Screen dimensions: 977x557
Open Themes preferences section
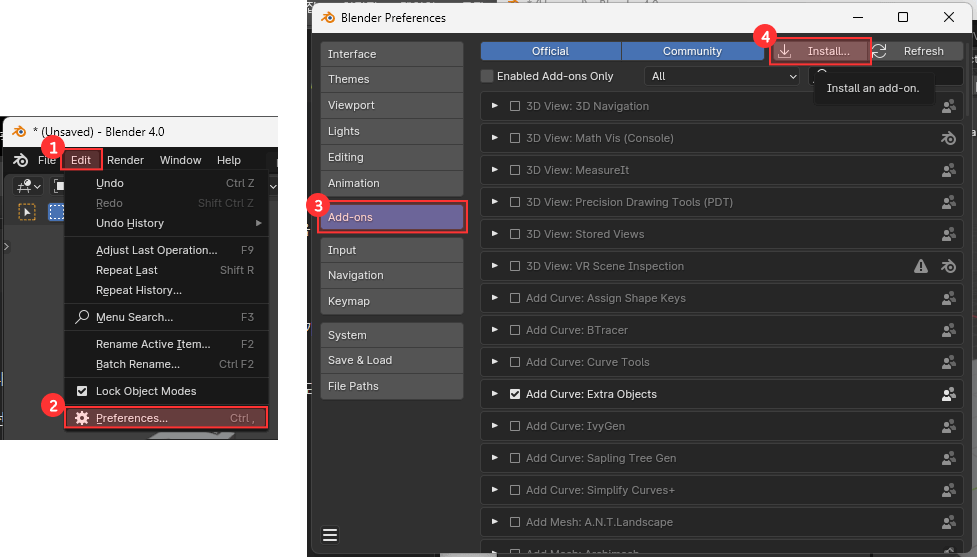tap(392, 79)
